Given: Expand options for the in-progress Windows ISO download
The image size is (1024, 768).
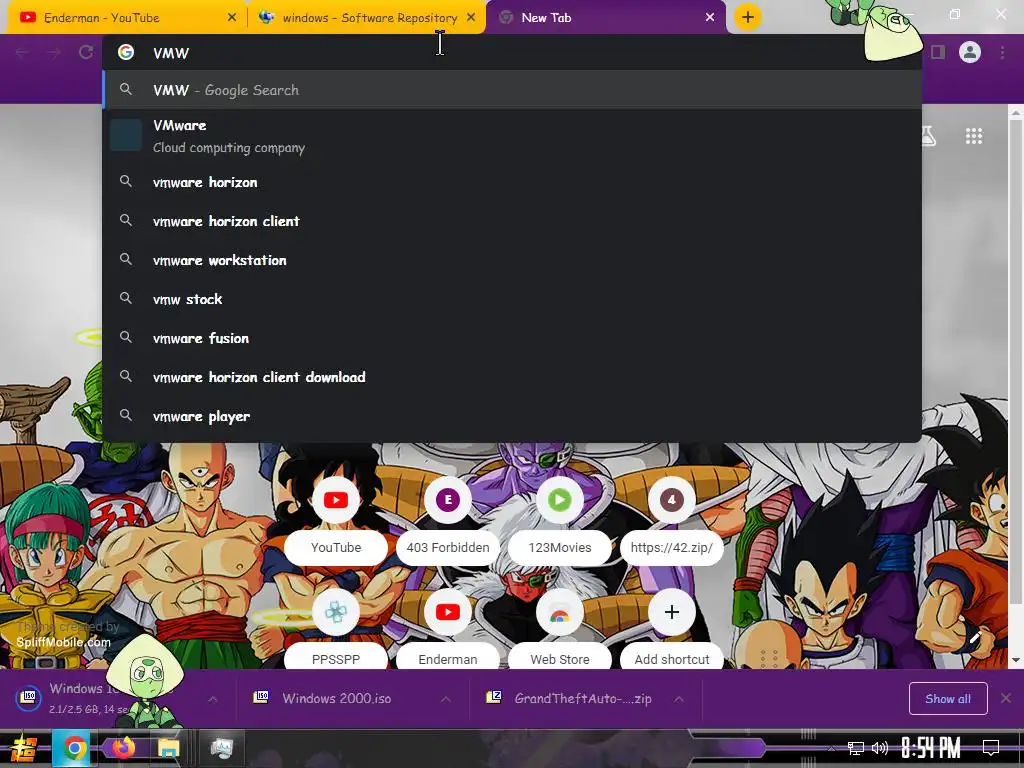Looking at the screenshot, I should tap(213, 699).
